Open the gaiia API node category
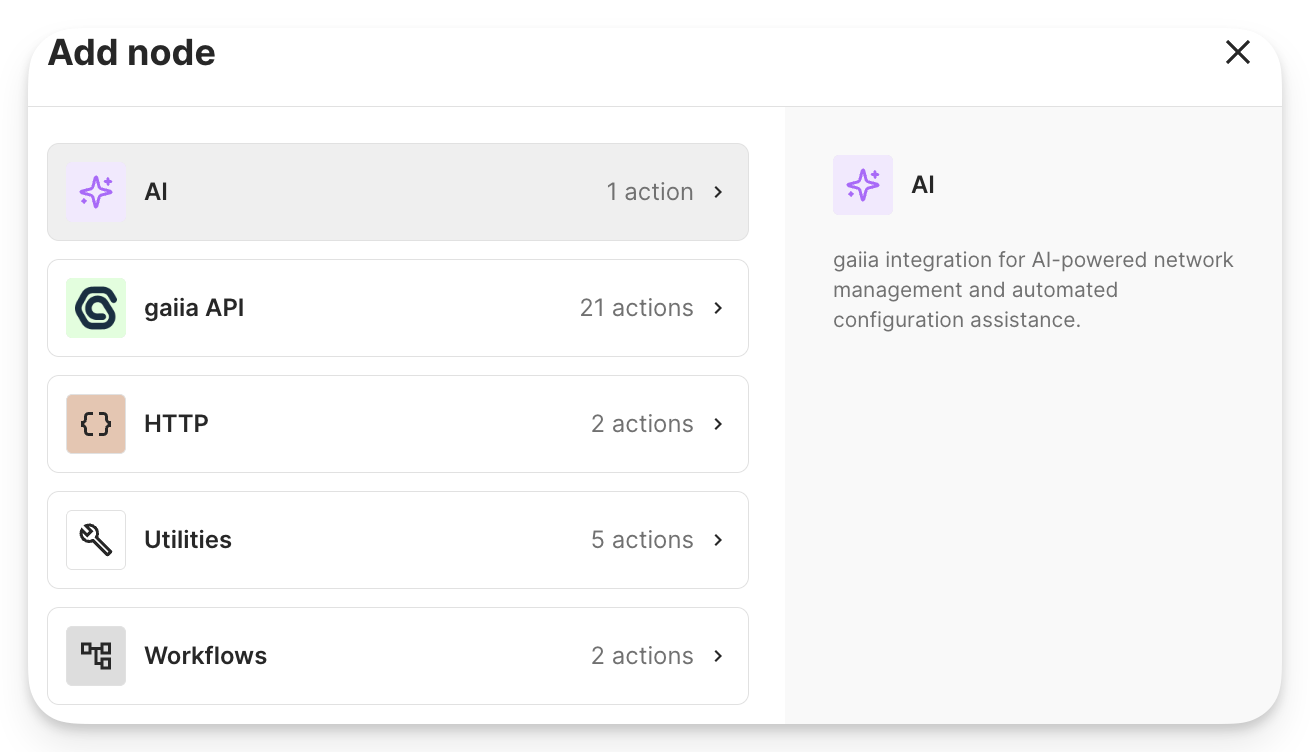1310x752 pixels. tap(397, 308)
